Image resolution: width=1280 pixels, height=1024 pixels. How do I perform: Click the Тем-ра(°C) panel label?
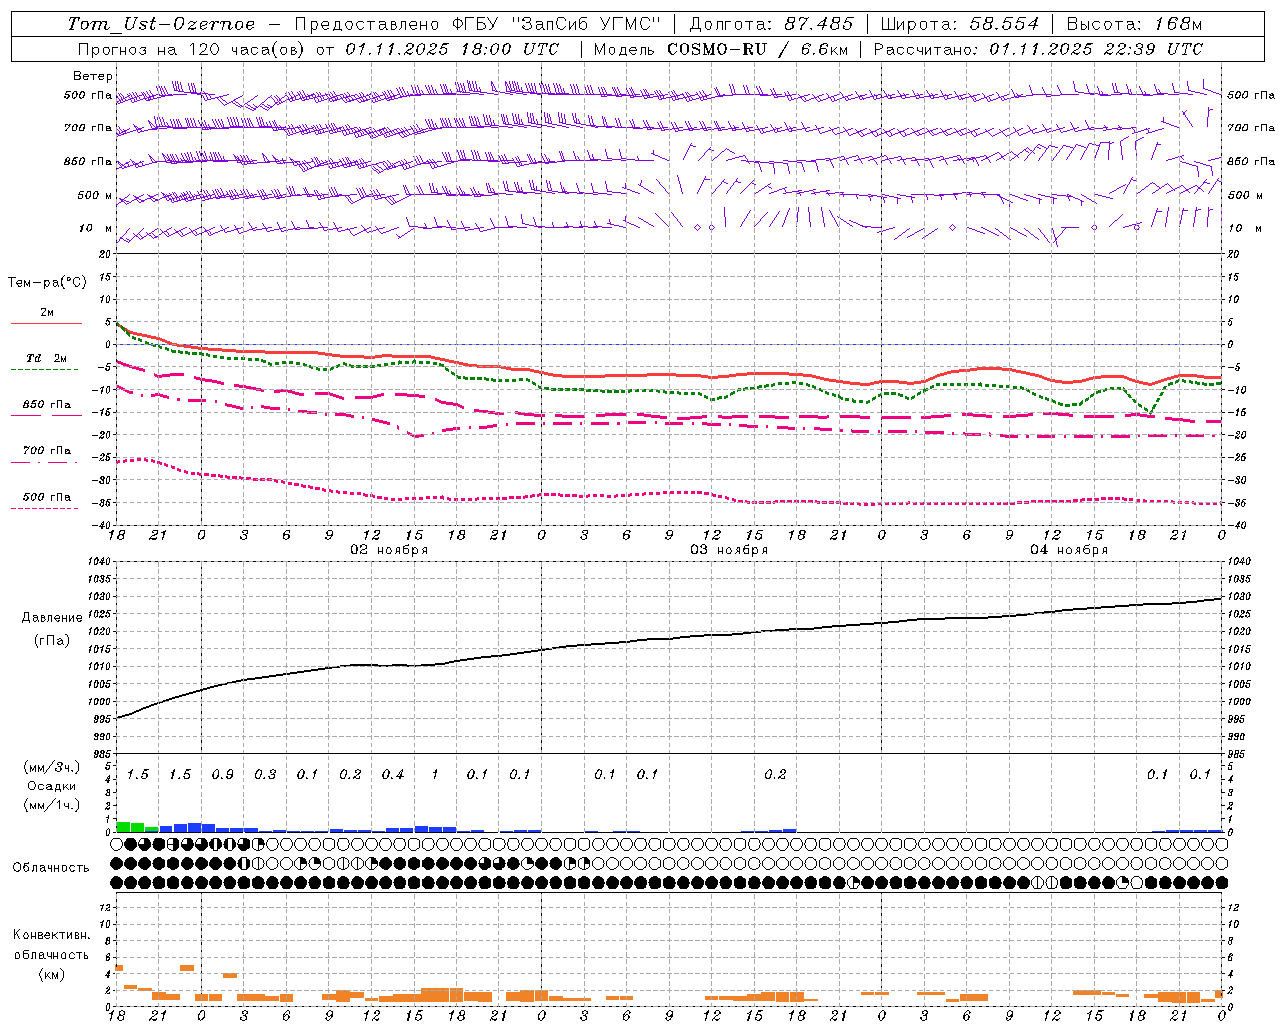pyautogui.click(x=47, y=283)
